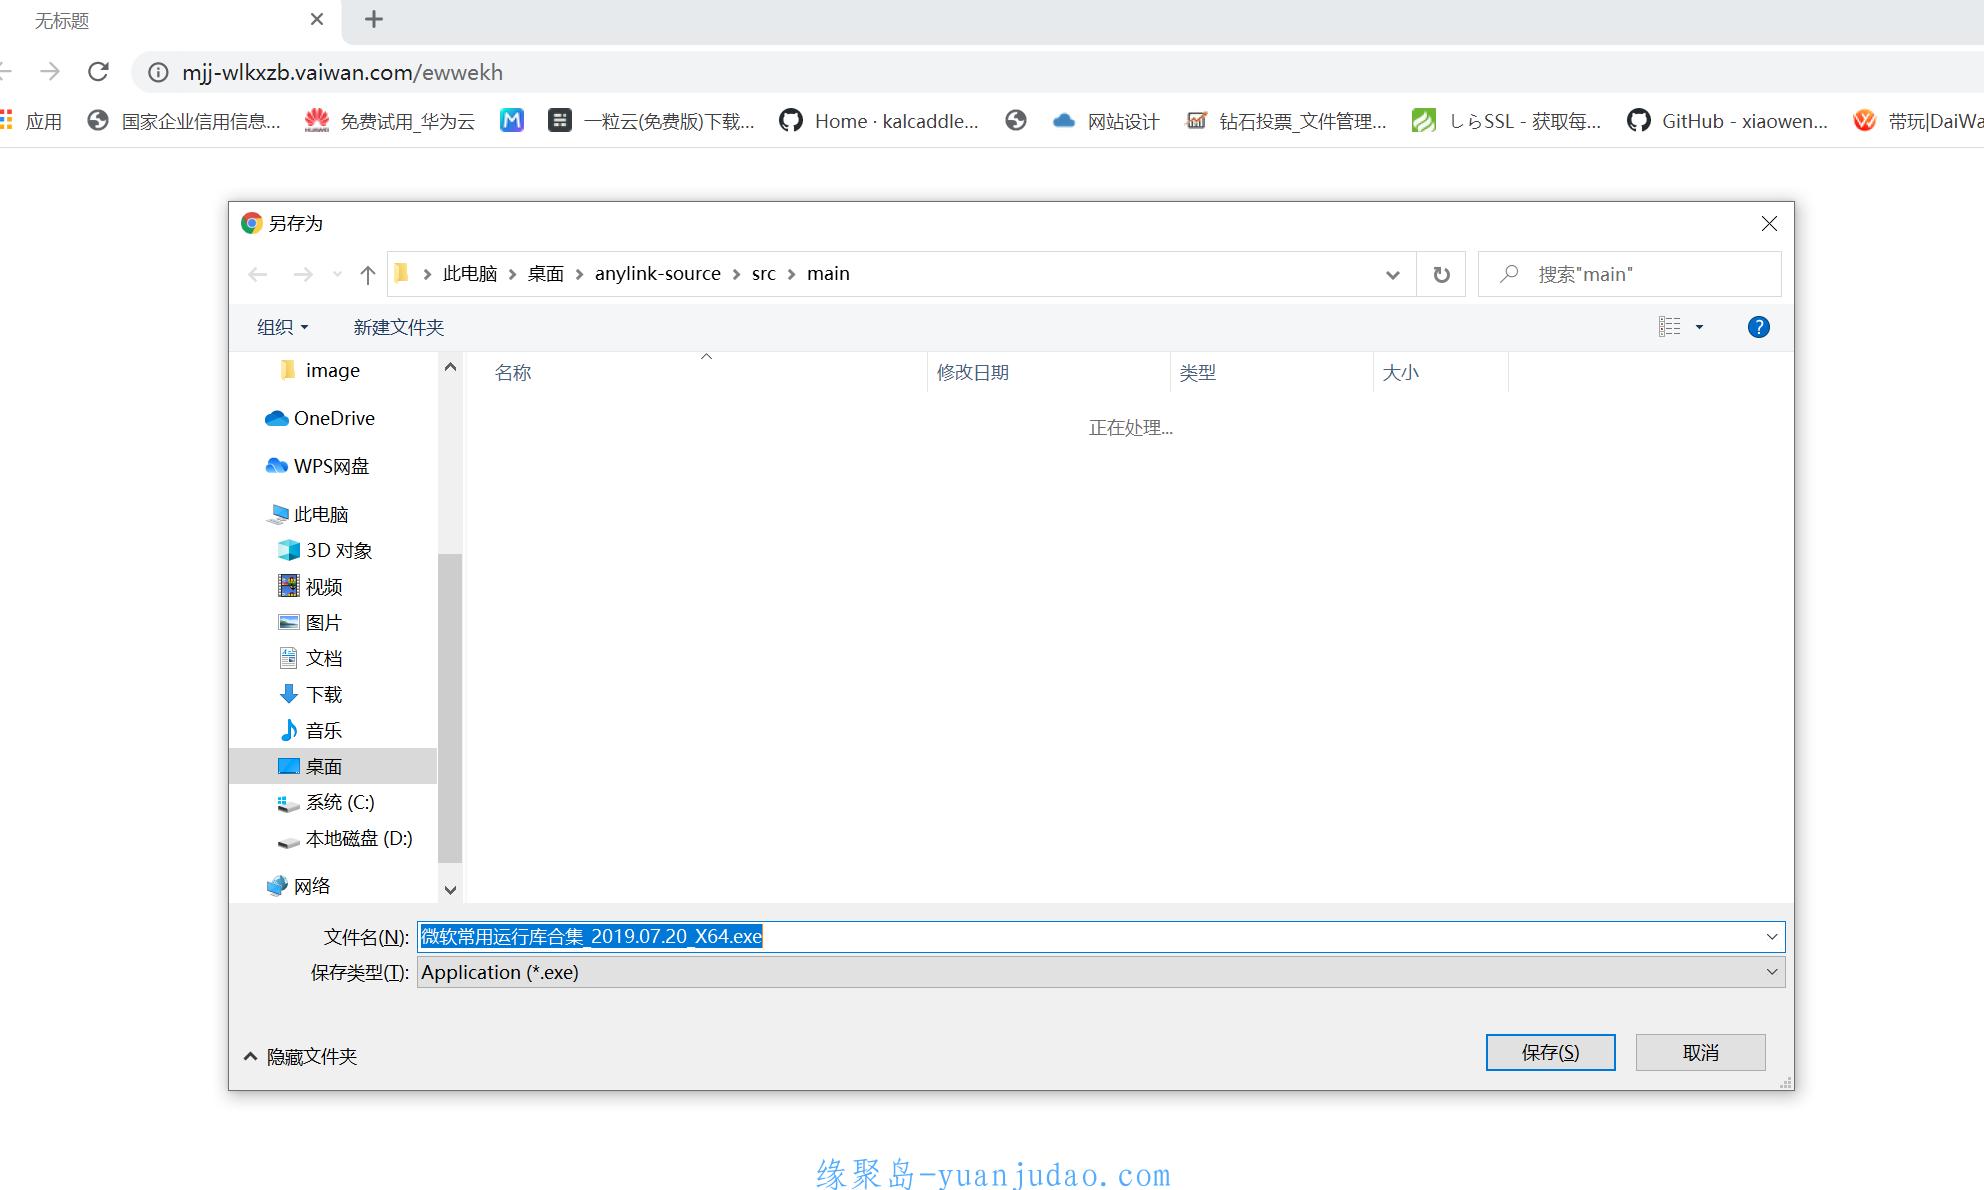The width and height of the screenshot is (1984, 1190).
Task: Open Home · kalcaddle GitHub bookmark
Action: pos(879,121)
